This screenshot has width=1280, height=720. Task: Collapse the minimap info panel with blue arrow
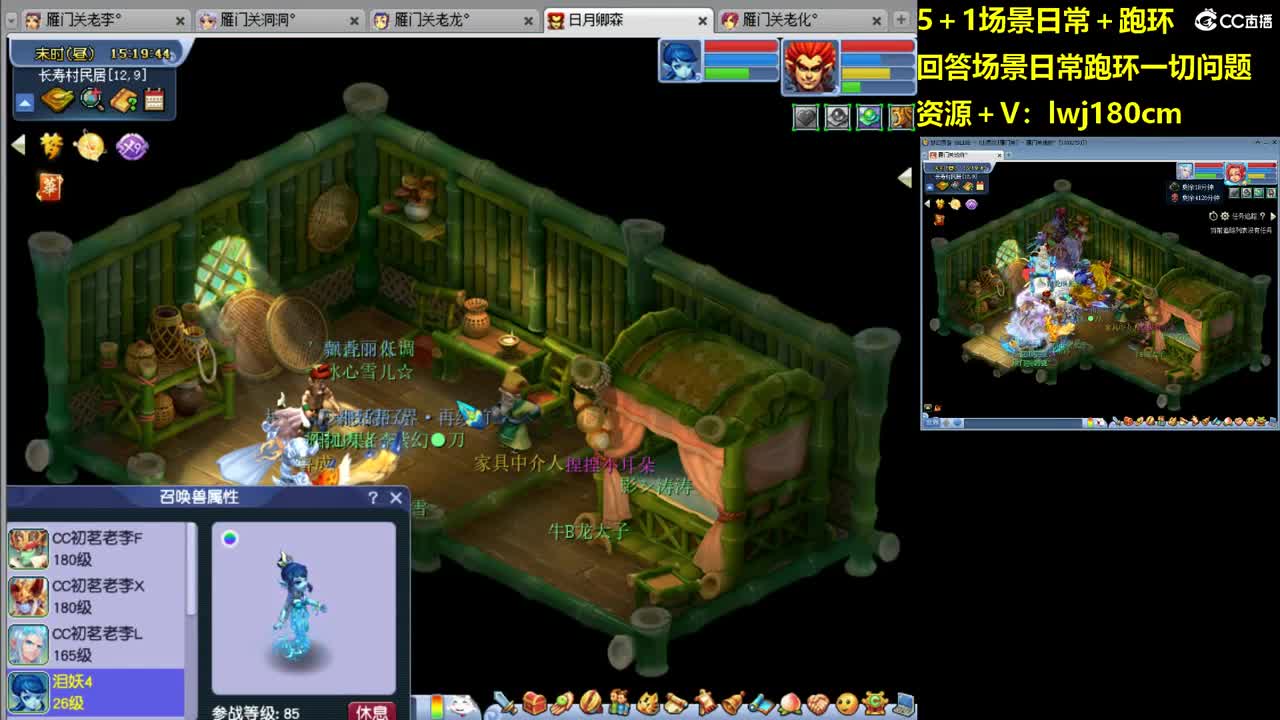coord(25,102)
